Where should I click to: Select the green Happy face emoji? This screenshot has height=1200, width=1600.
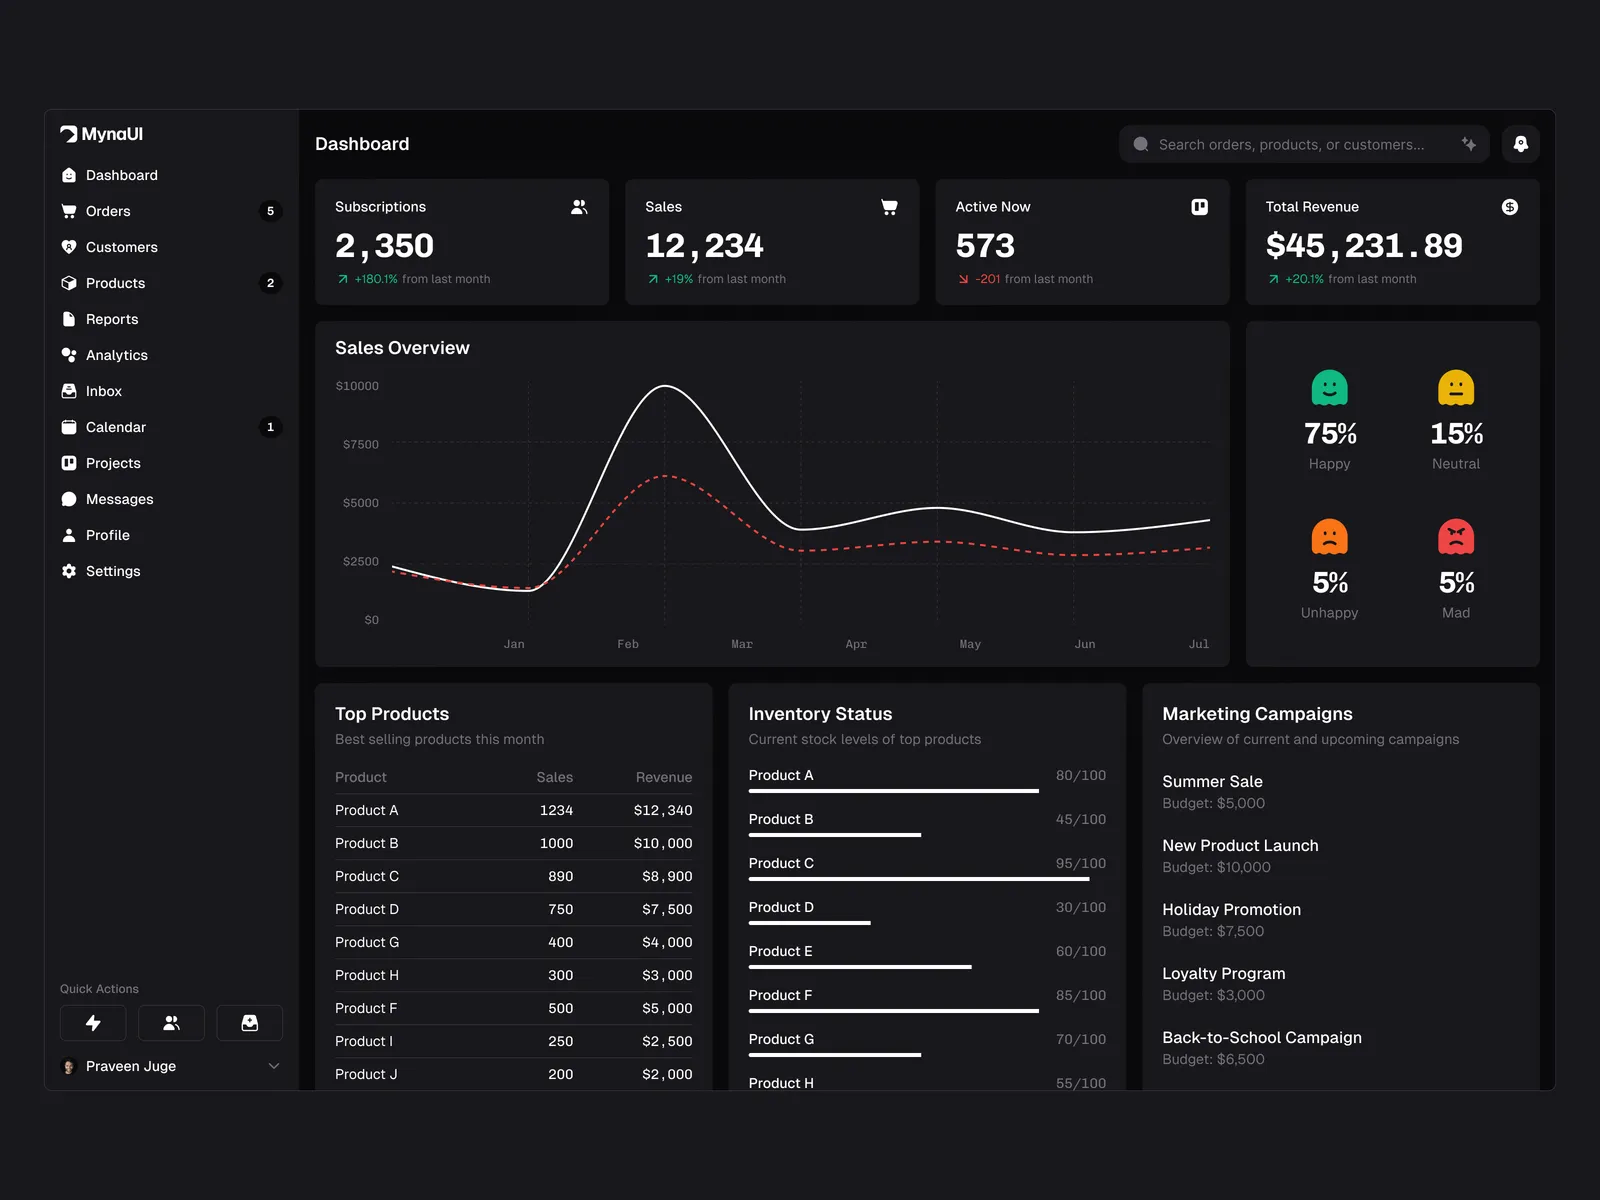[x=1329, y=388]
